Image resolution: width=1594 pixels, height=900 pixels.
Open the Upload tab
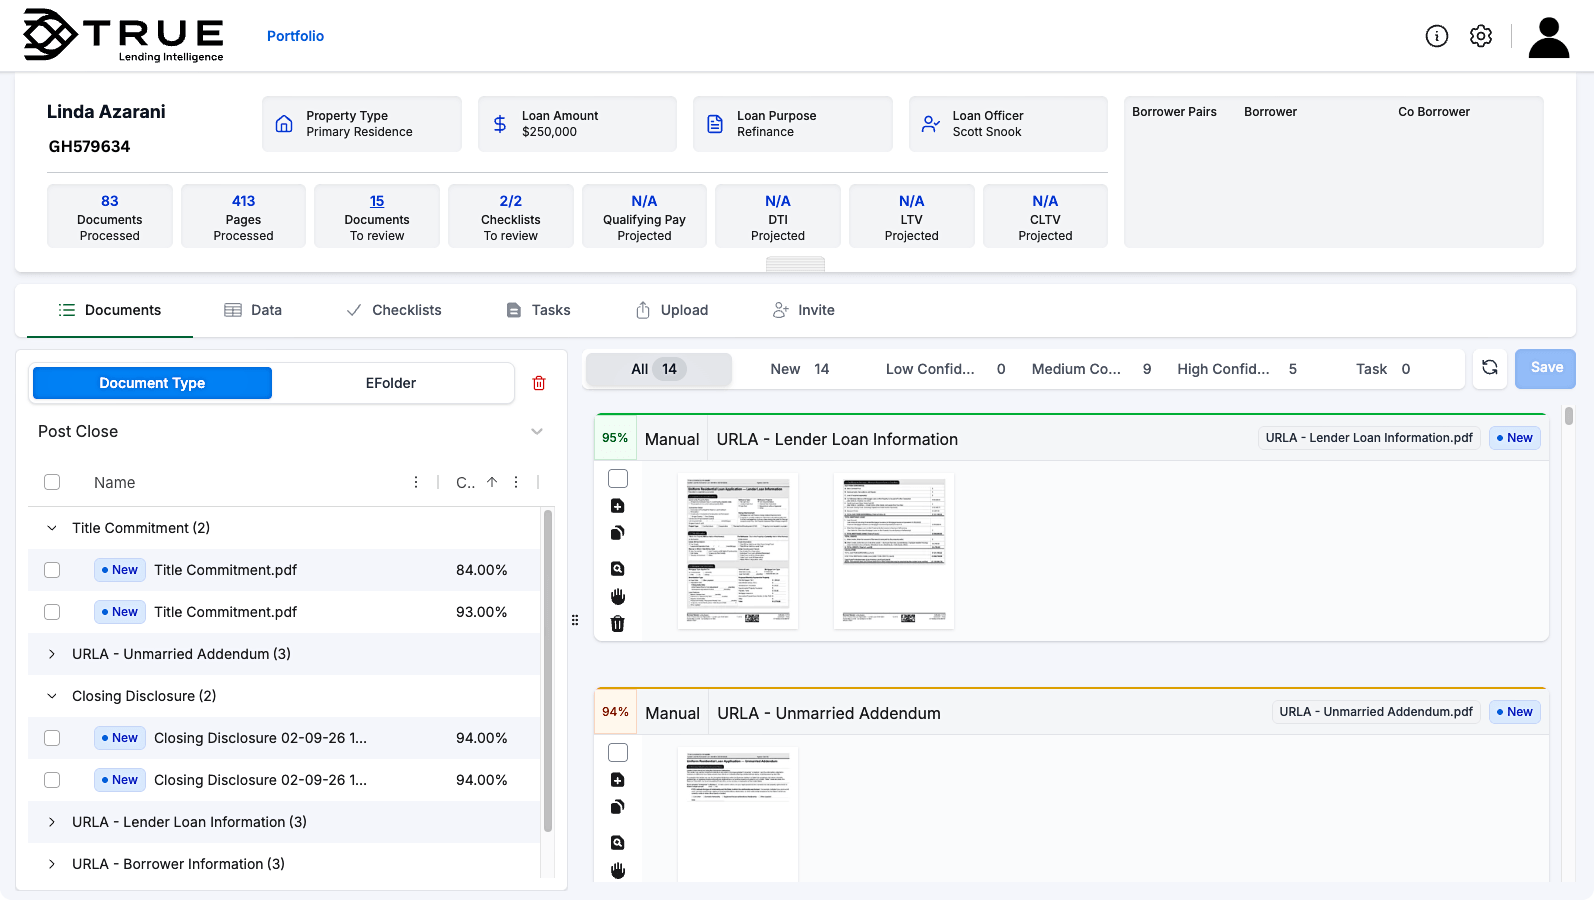tap(672, 310)
